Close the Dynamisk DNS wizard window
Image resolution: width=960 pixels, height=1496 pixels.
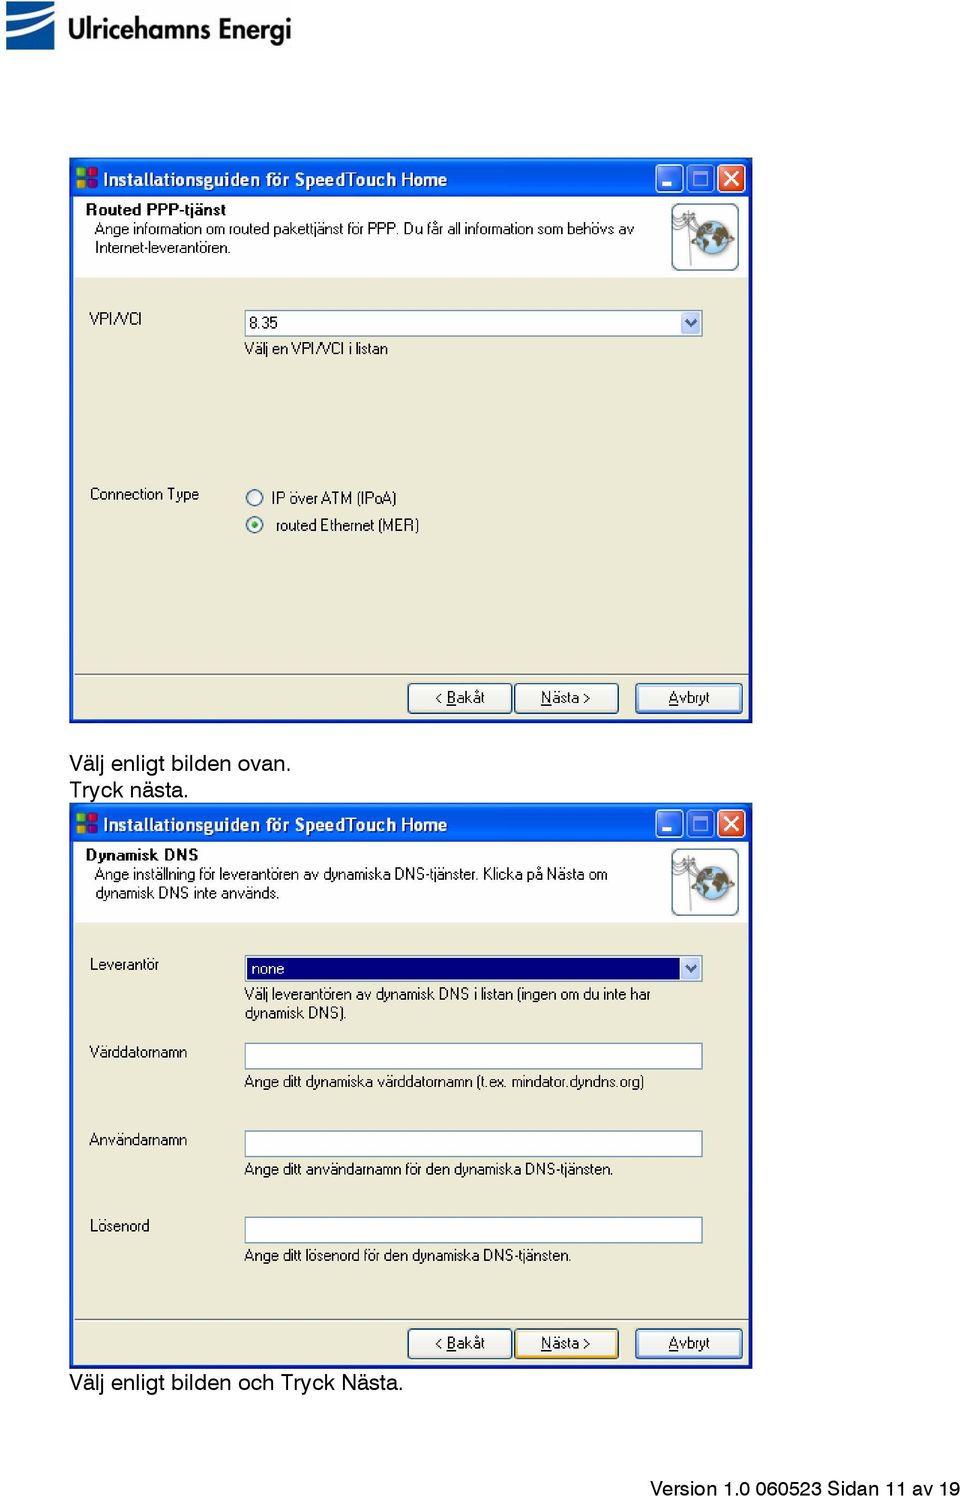(732, 824)
